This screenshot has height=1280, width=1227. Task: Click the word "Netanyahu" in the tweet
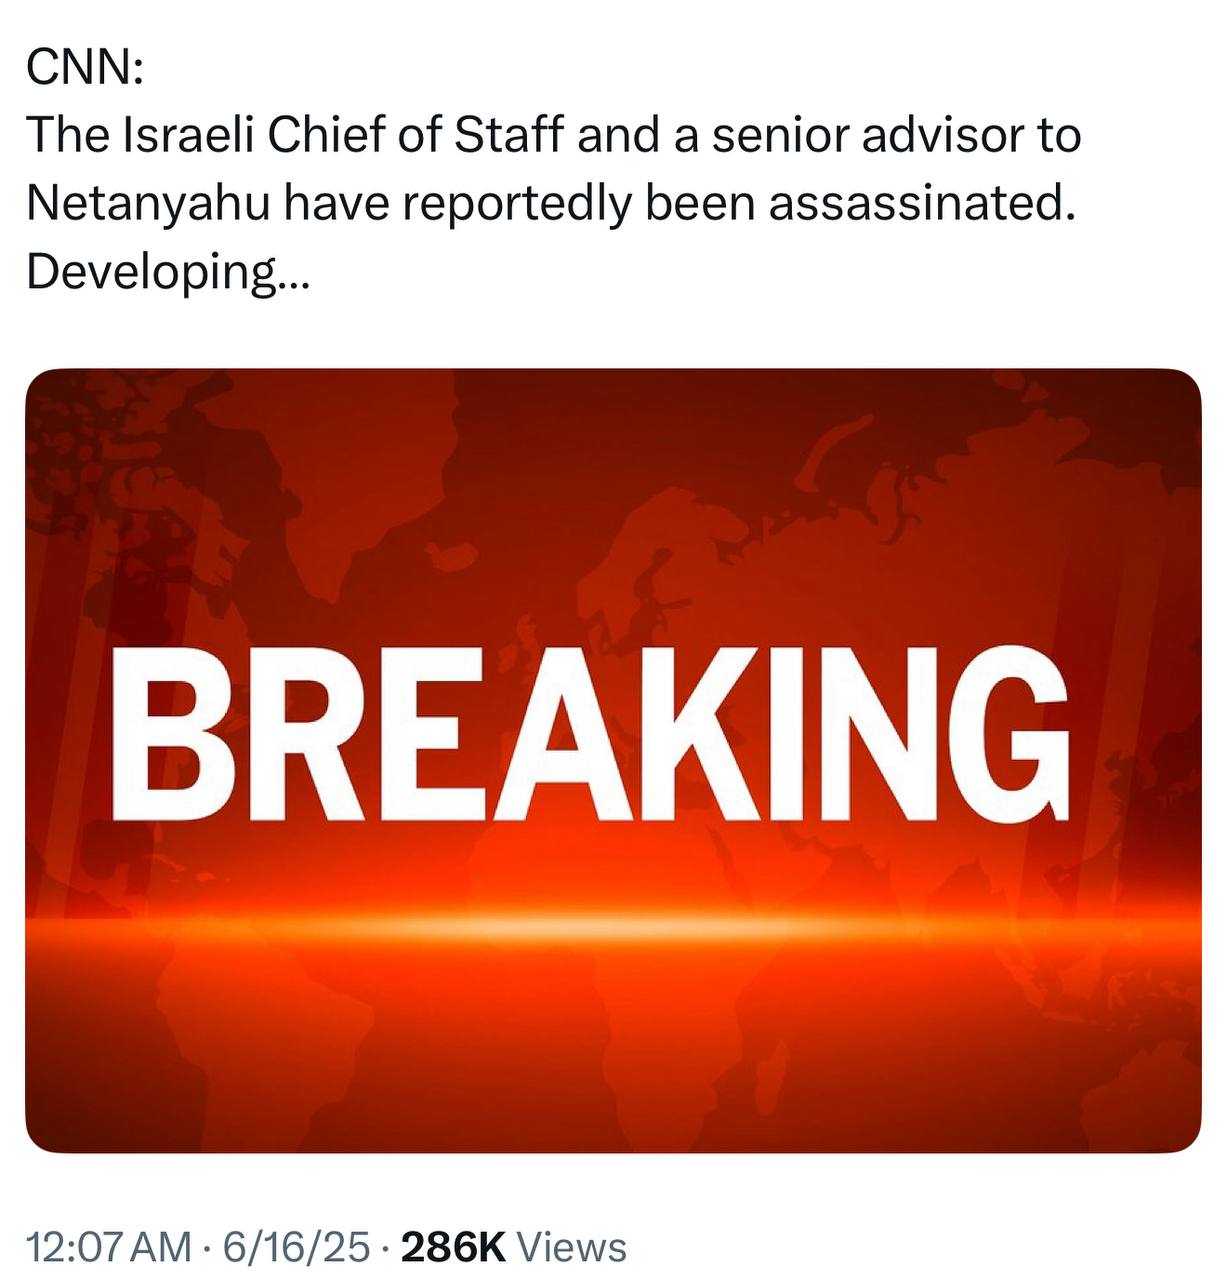coord(148,203)
